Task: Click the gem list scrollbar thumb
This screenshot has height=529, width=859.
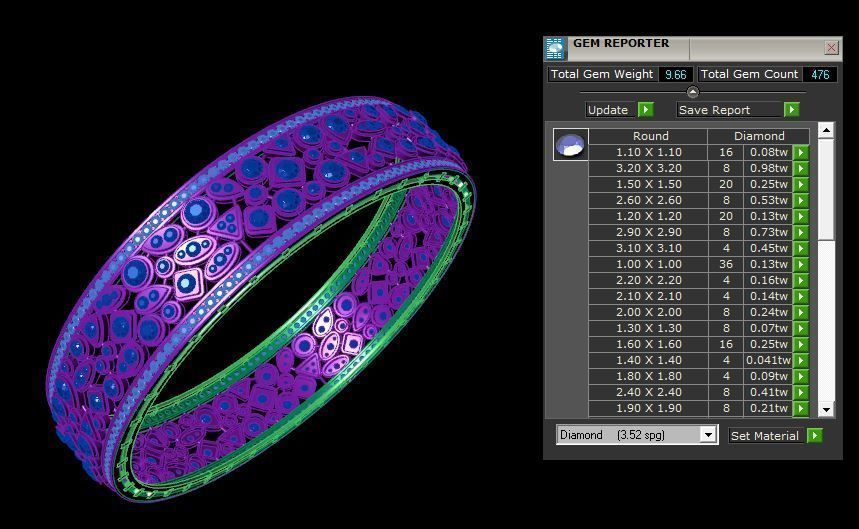Action: [x=826, y=189]
